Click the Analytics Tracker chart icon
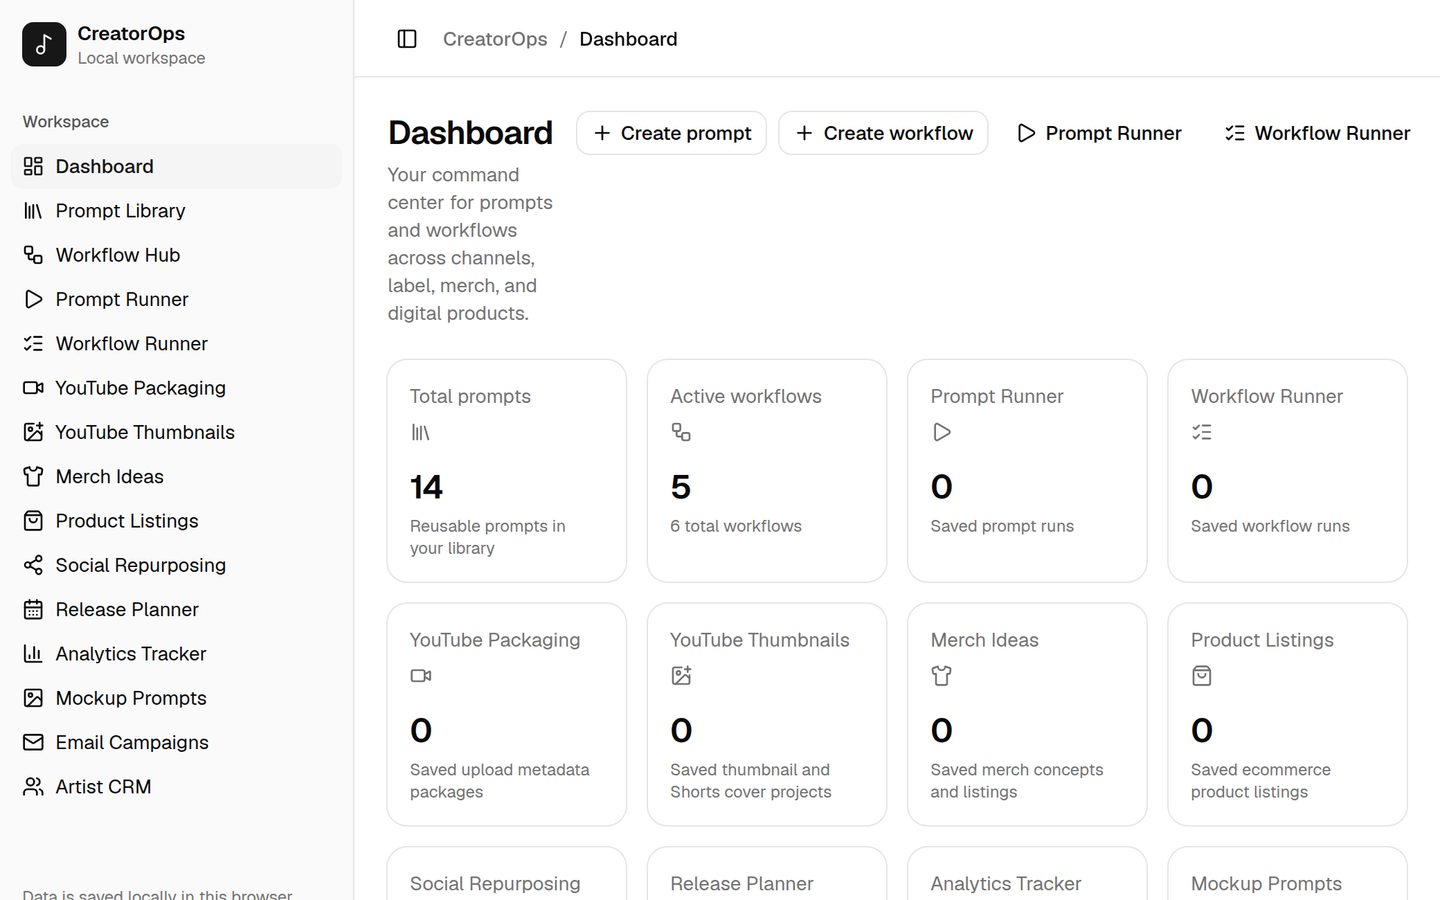 click(x=33, y=654)
